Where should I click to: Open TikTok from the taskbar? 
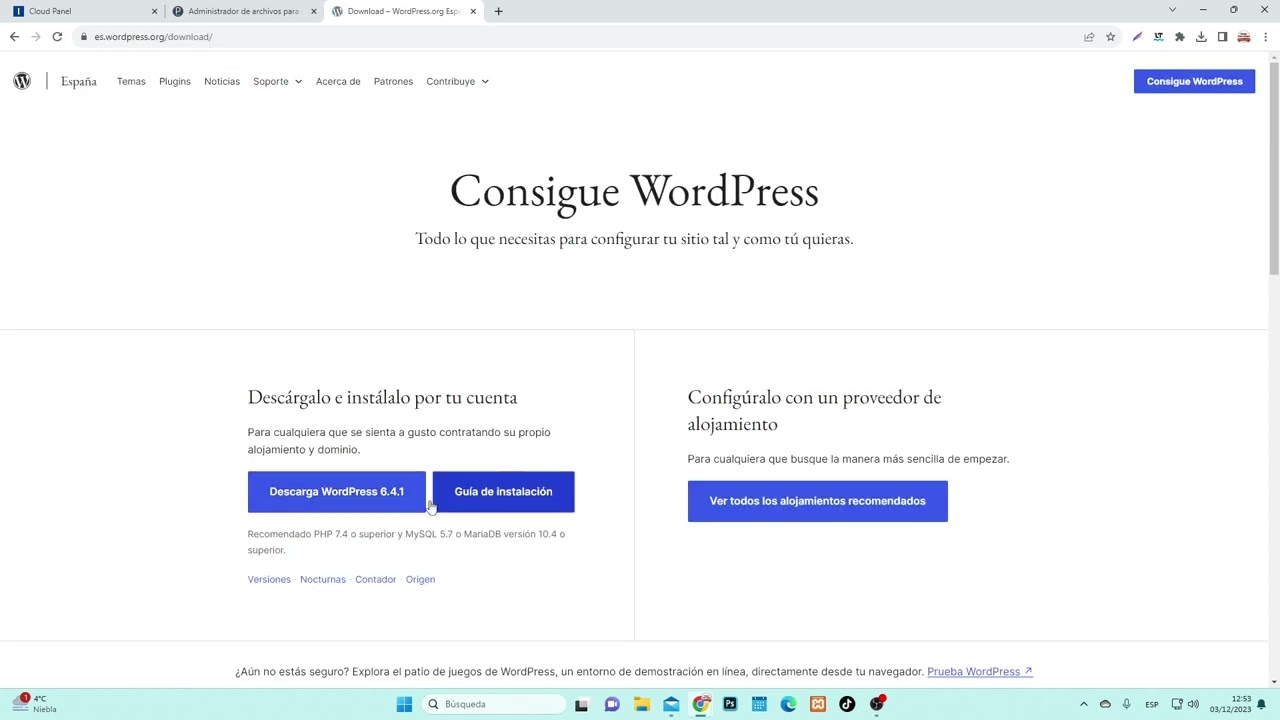[x=847, y=704]
